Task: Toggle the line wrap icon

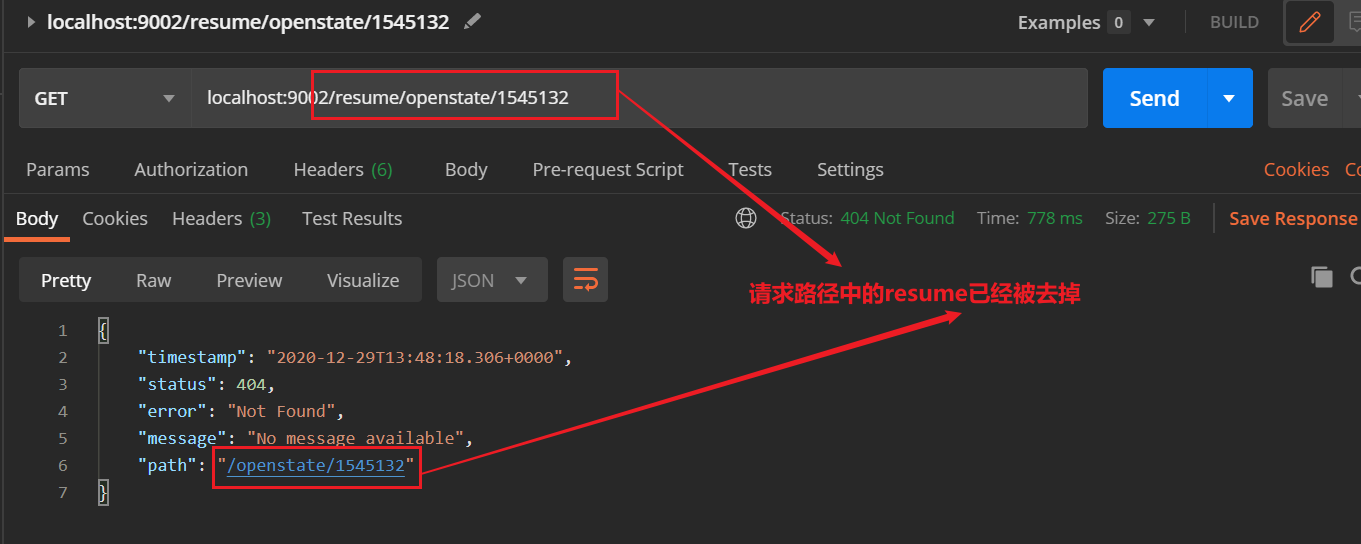Action: click(x=585, y=280)
